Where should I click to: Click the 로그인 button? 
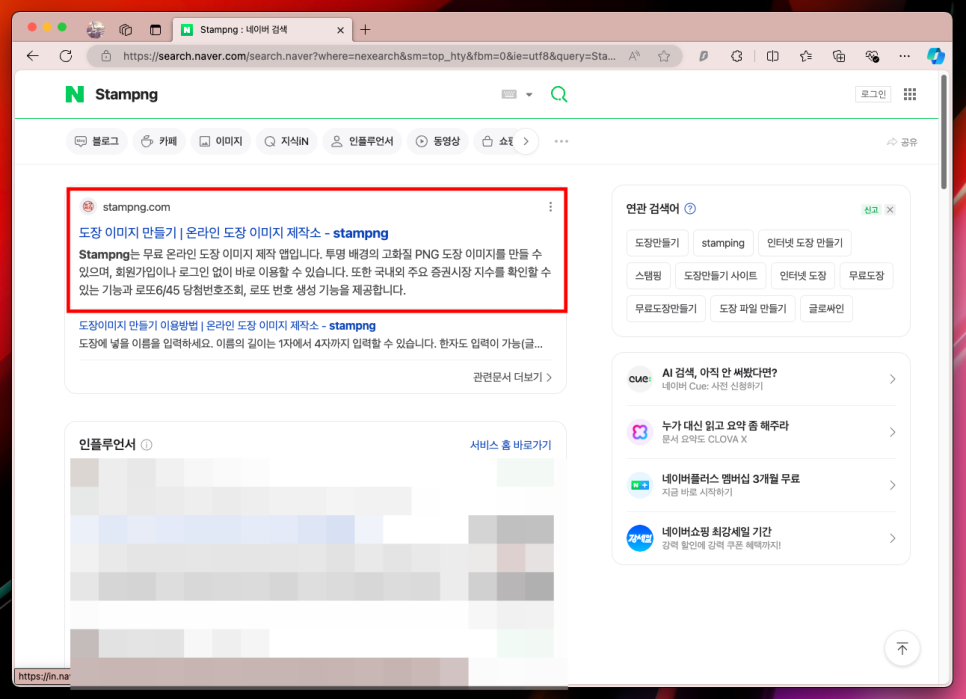pyautogui.click(x=873, y=94)
